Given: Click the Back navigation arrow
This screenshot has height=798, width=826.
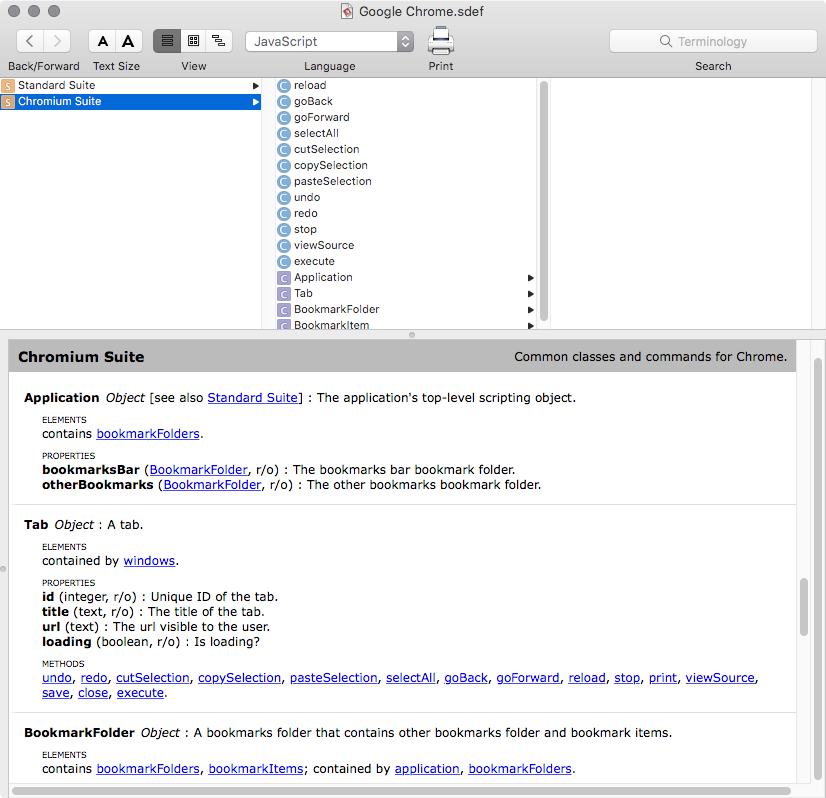Looking at the screenshot, I should pyautogui.click(x=30, y=41).
